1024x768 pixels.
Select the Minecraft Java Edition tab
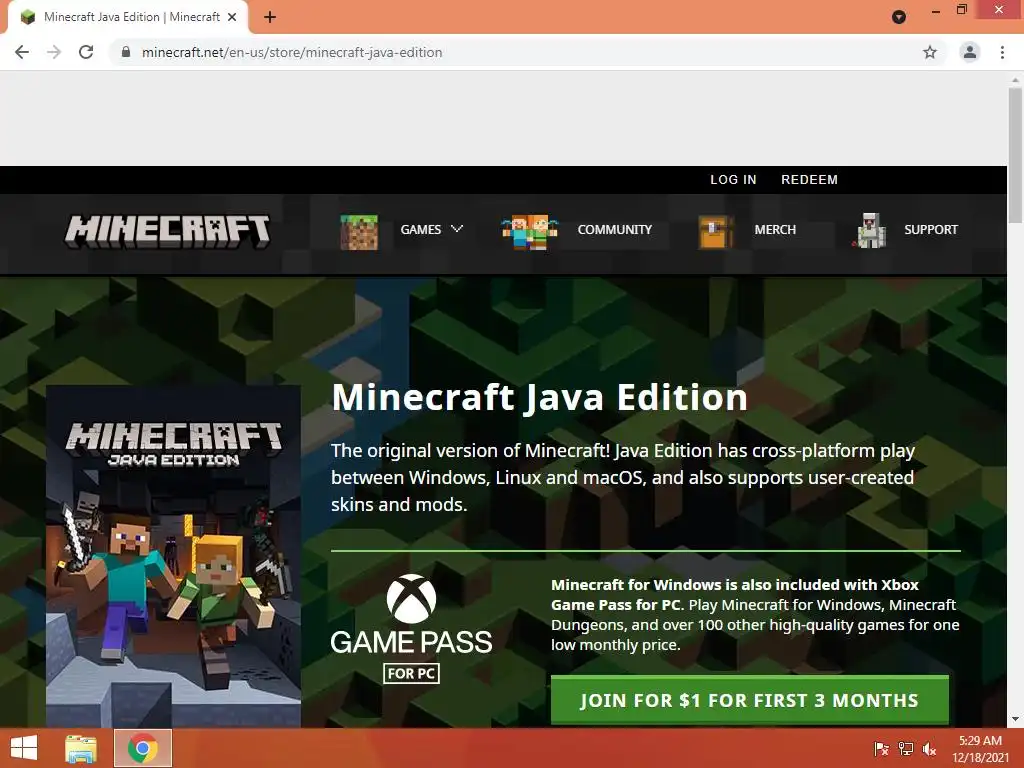click(128, 18)
